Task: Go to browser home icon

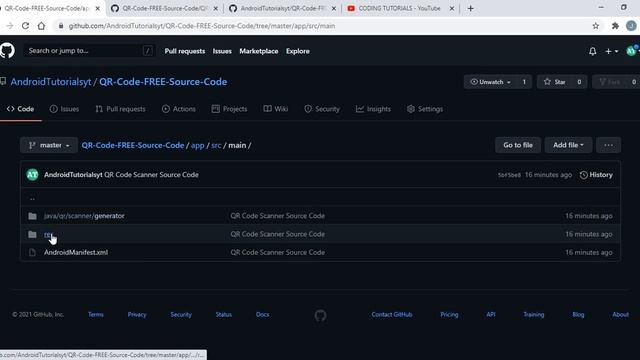Action: pyautogui.click(x=41, y=26)
